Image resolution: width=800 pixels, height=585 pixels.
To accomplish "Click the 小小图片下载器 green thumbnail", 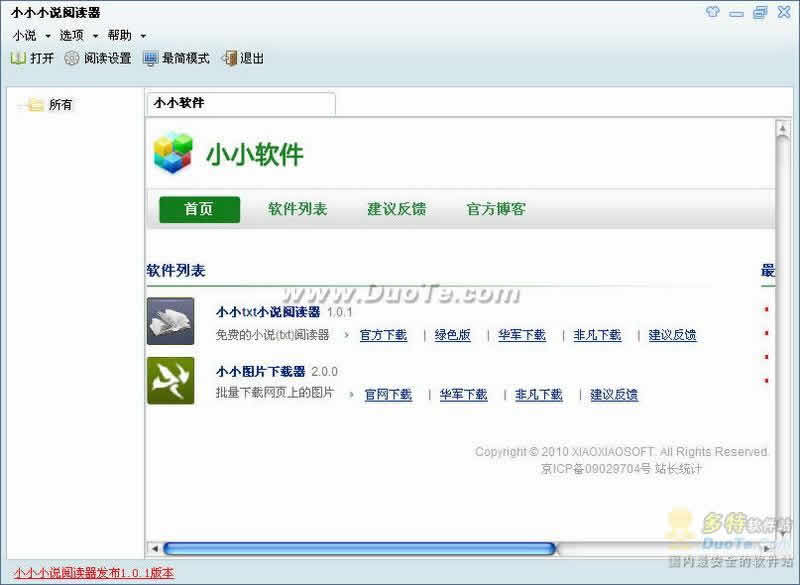I will (170, 380).
